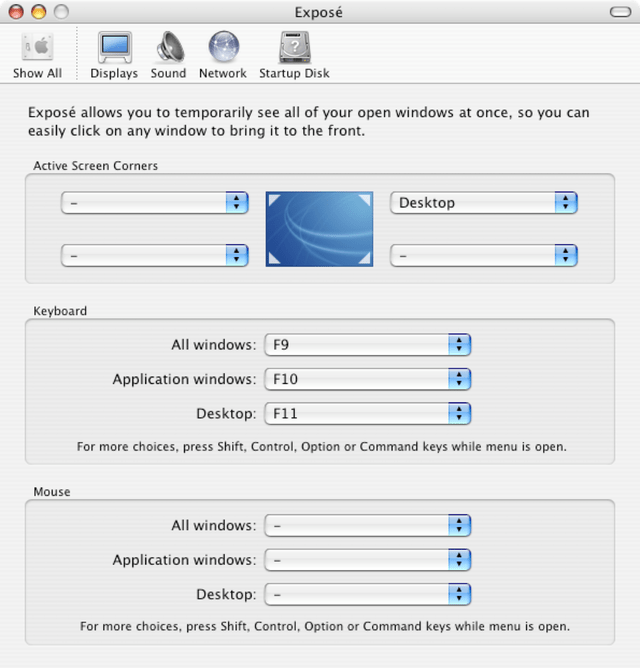Open the Startup Disk preference pane

(x=294, y=55)
